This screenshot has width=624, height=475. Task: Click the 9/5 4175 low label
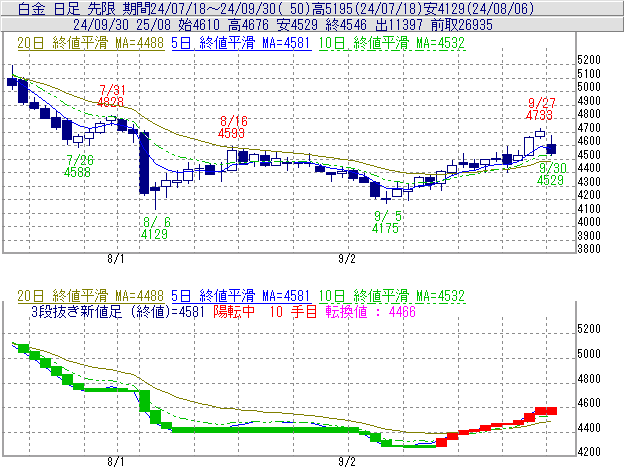pyautogui.click(x=386, y=222)
